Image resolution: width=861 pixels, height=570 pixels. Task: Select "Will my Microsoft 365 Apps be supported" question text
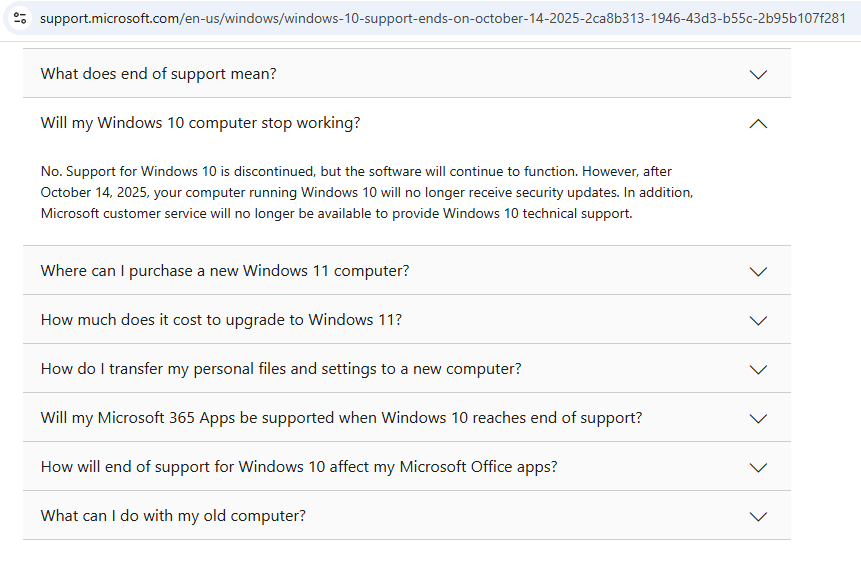coord(341,418)
